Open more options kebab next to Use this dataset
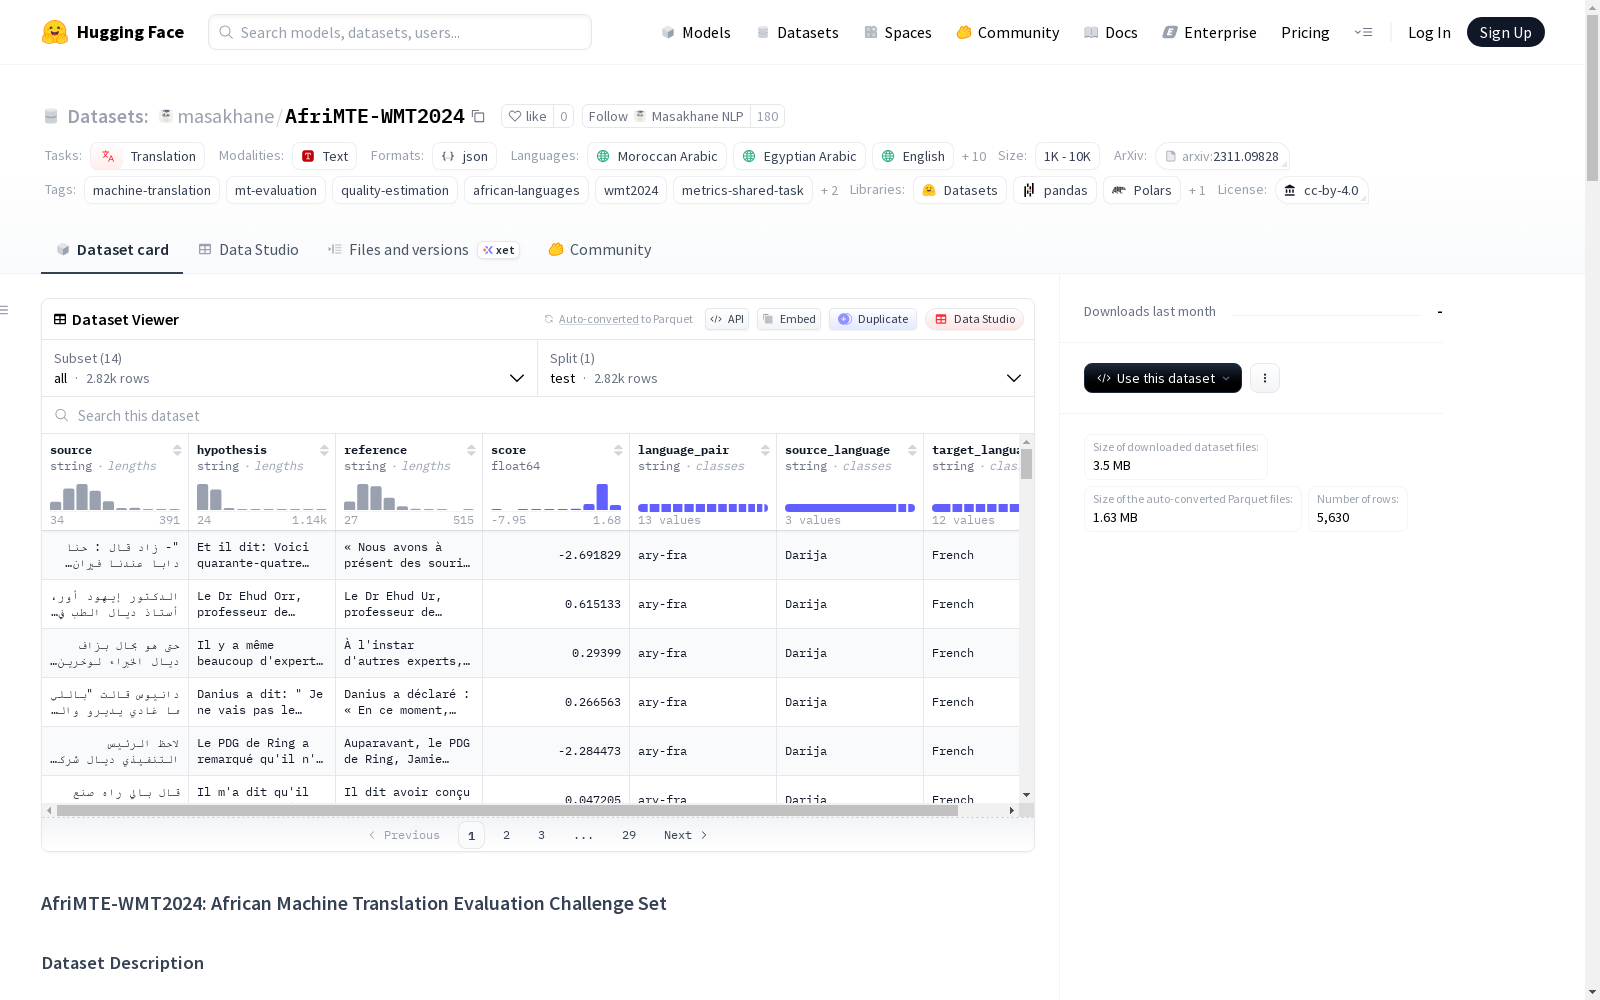 pos(1265,378)
